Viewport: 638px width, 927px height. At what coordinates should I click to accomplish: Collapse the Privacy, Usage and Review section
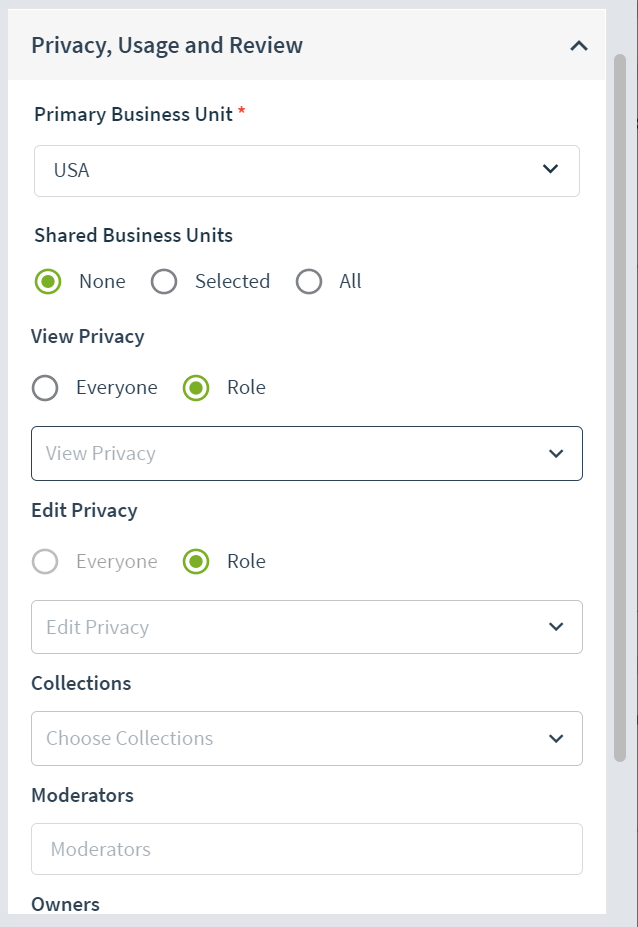coord(578,46)
